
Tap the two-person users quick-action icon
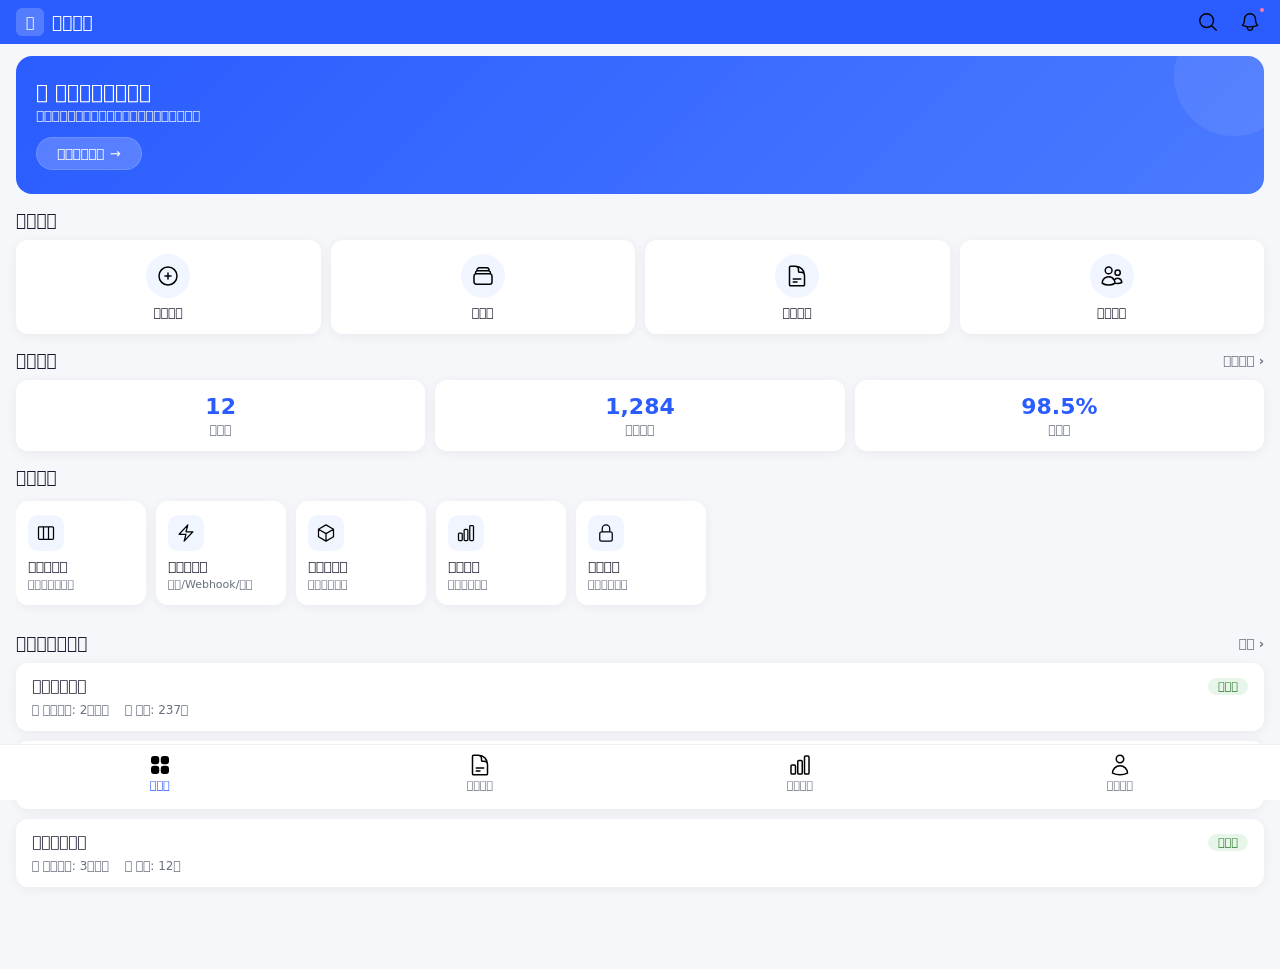(x=1112, y=276)
